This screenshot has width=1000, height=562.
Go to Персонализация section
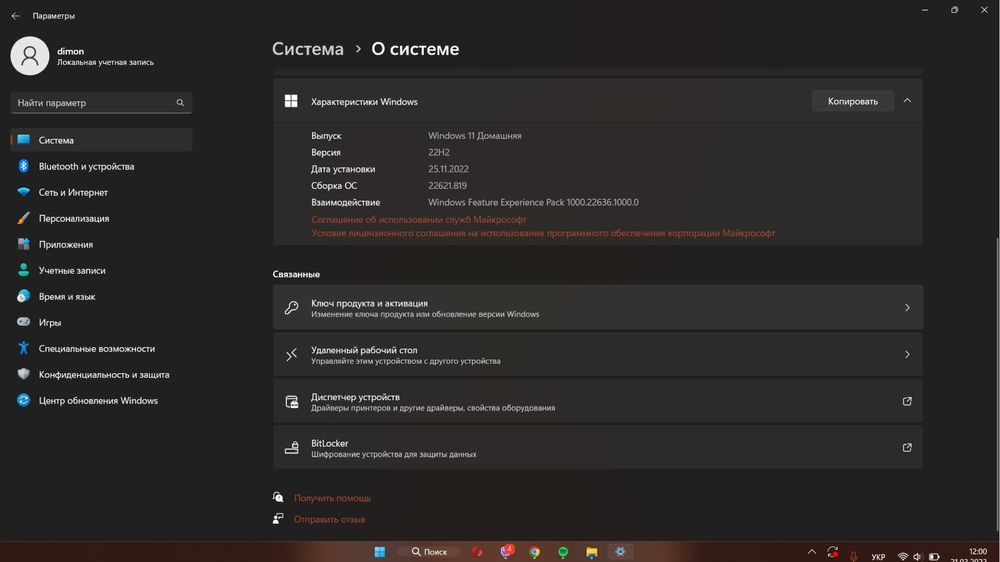101,218
